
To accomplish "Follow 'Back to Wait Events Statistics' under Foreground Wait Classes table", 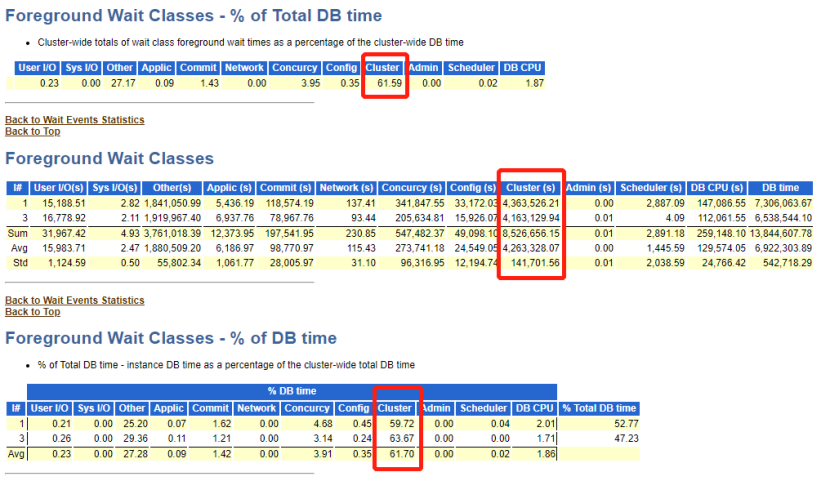I will tap(75, 300).
